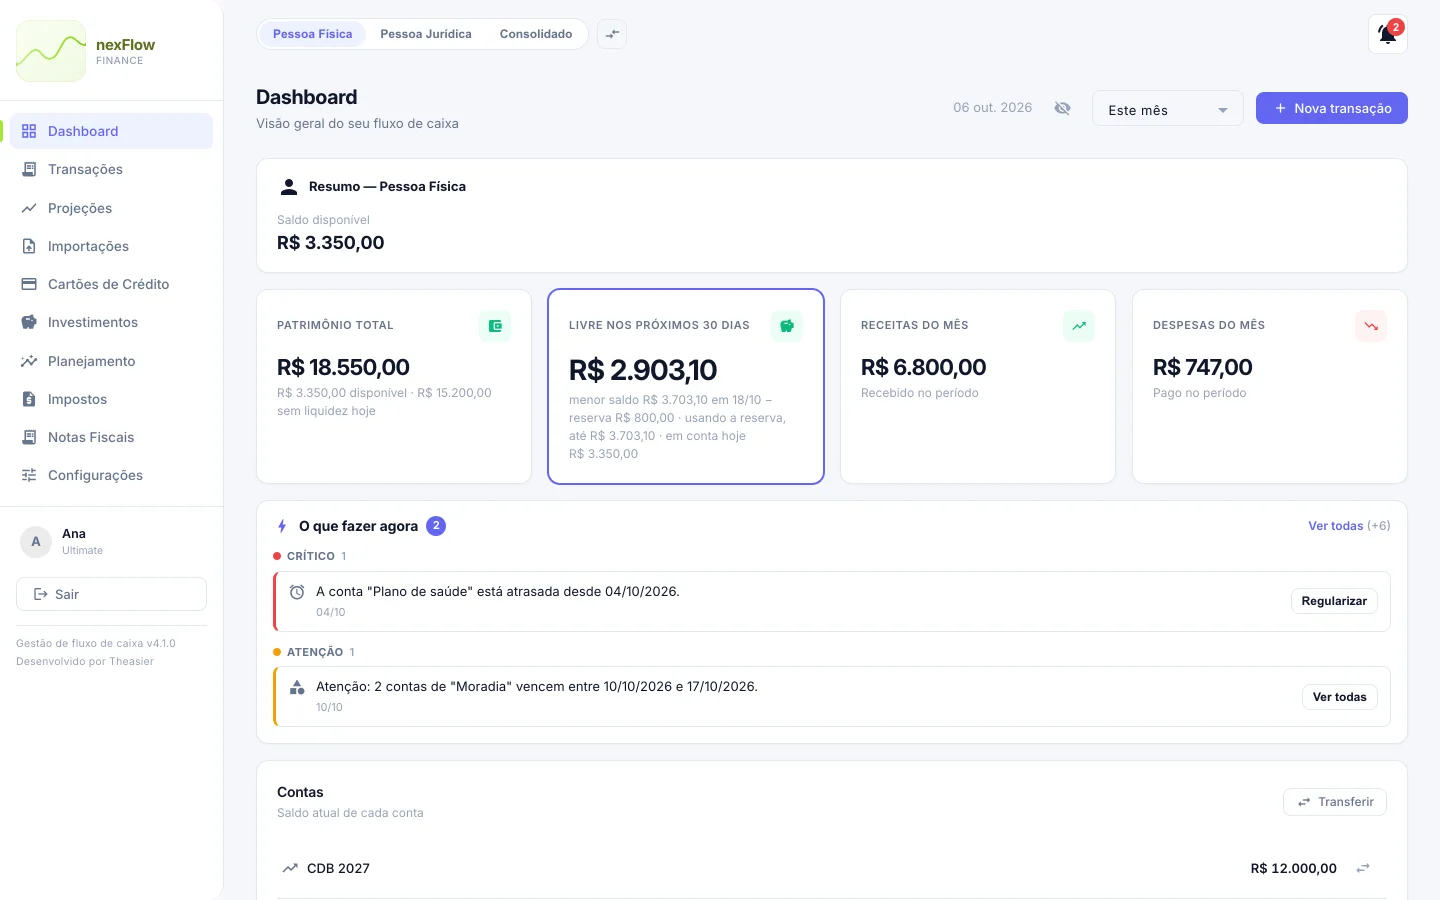Open Importações in the sidebar
The height and width of the screenshot is (900, 1440).
(x=111, y=246)
